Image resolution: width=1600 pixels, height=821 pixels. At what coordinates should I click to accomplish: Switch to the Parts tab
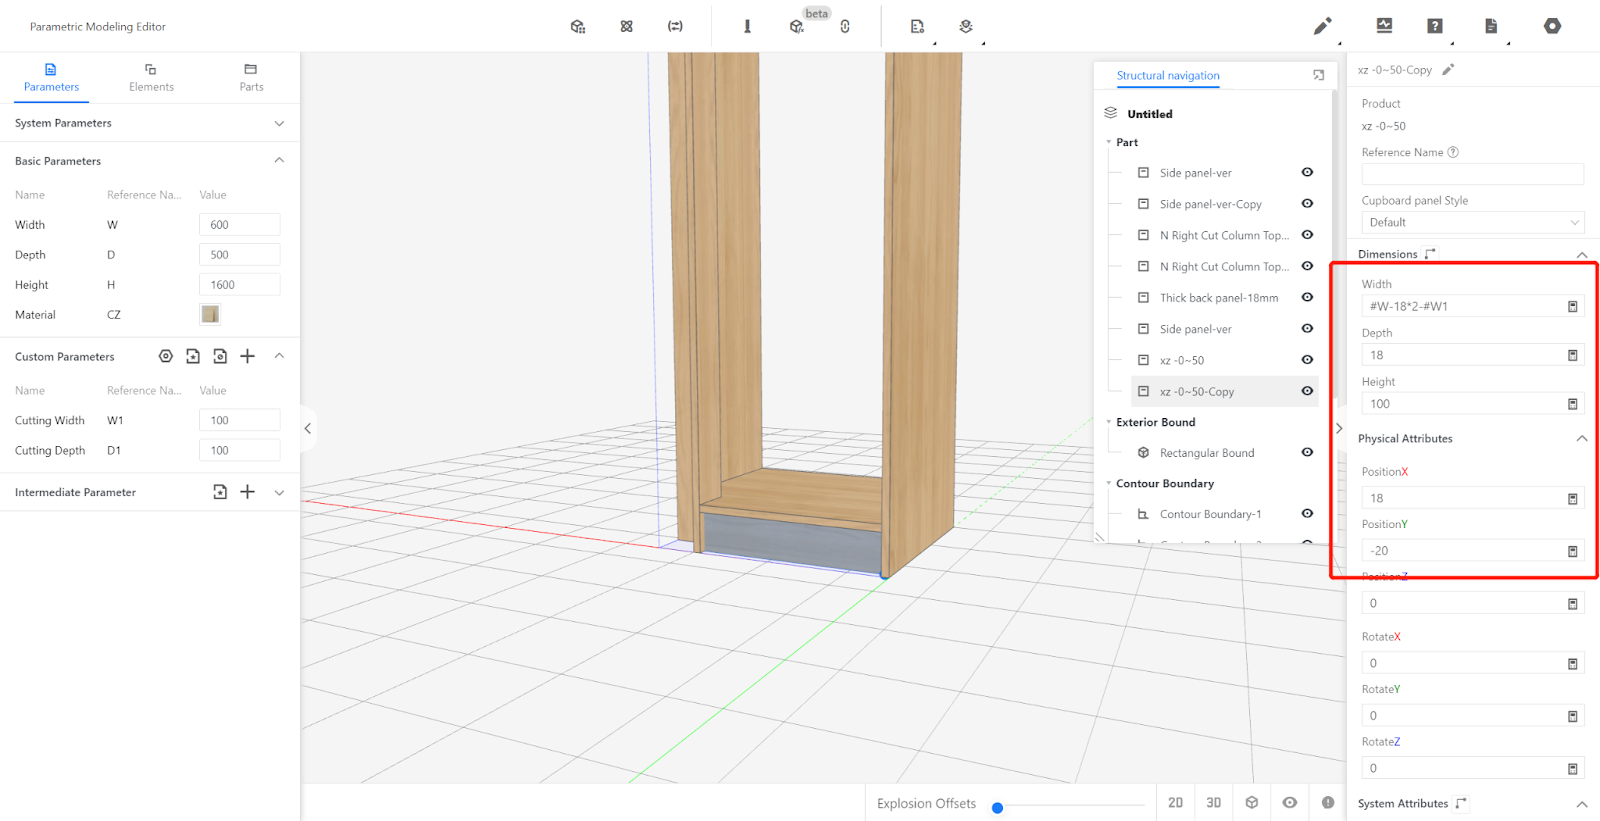coord(251,78)
